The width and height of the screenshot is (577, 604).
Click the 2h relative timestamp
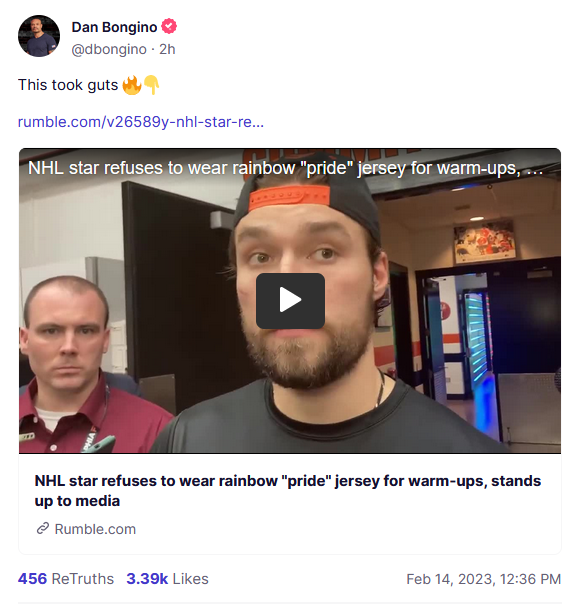(x=168, y=49)
